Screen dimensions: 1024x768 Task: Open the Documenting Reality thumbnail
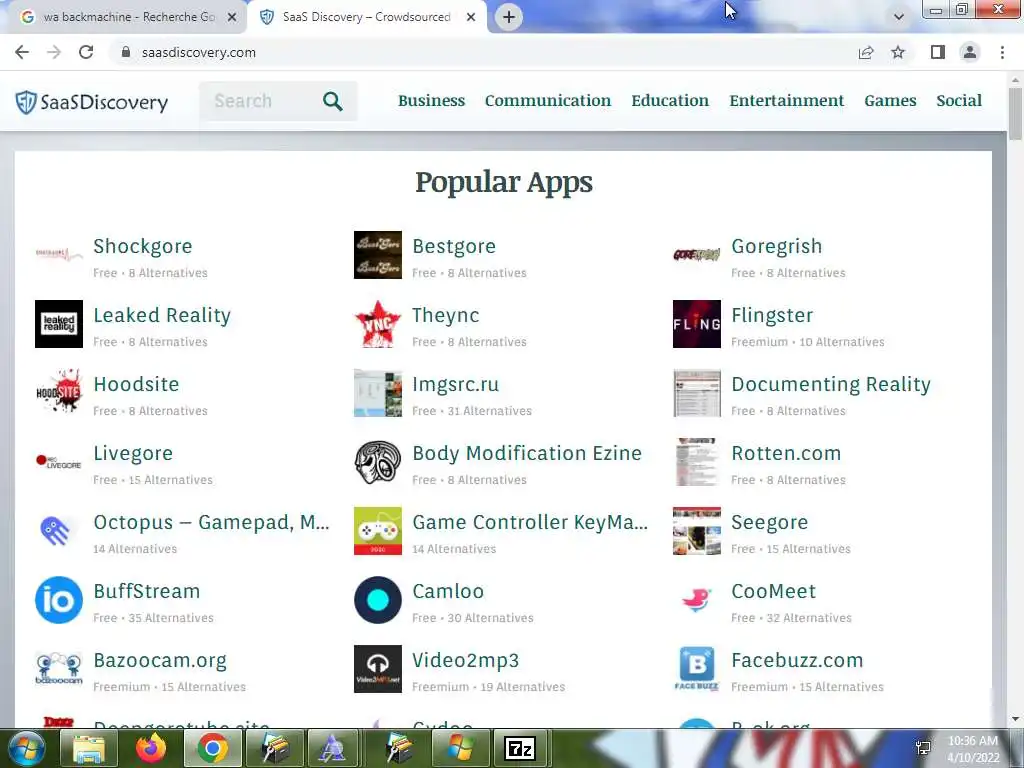pyautogui.click(x=697, y=393)
